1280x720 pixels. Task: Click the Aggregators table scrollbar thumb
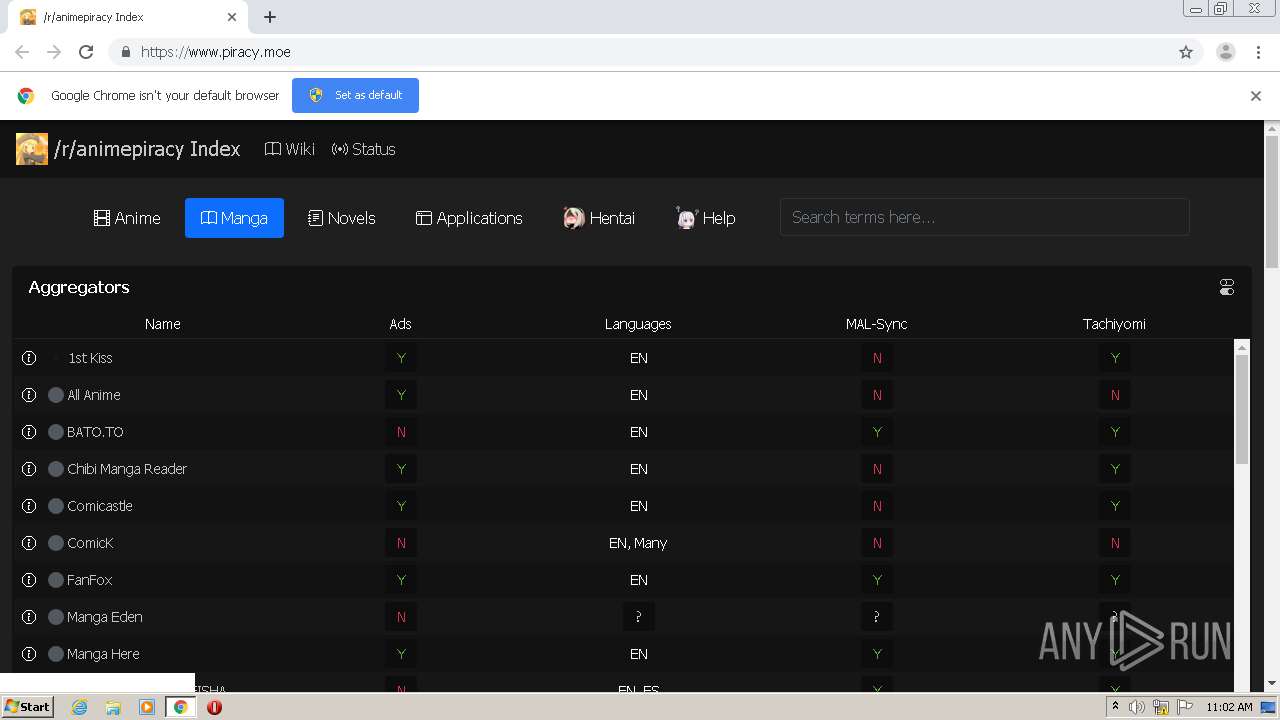click(1242, 409)
